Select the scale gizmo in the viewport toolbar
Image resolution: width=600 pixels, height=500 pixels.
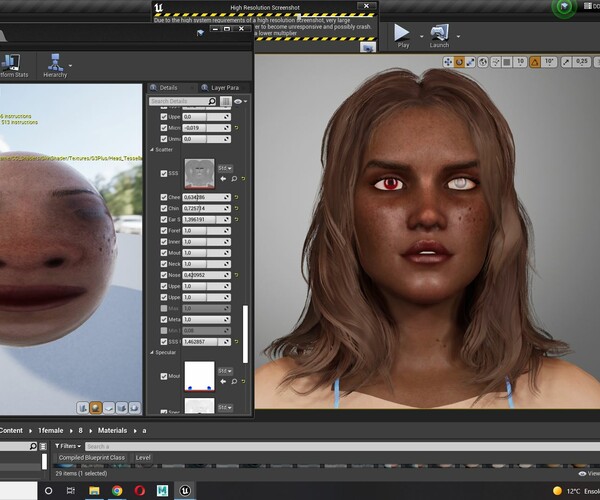(470, 62)
